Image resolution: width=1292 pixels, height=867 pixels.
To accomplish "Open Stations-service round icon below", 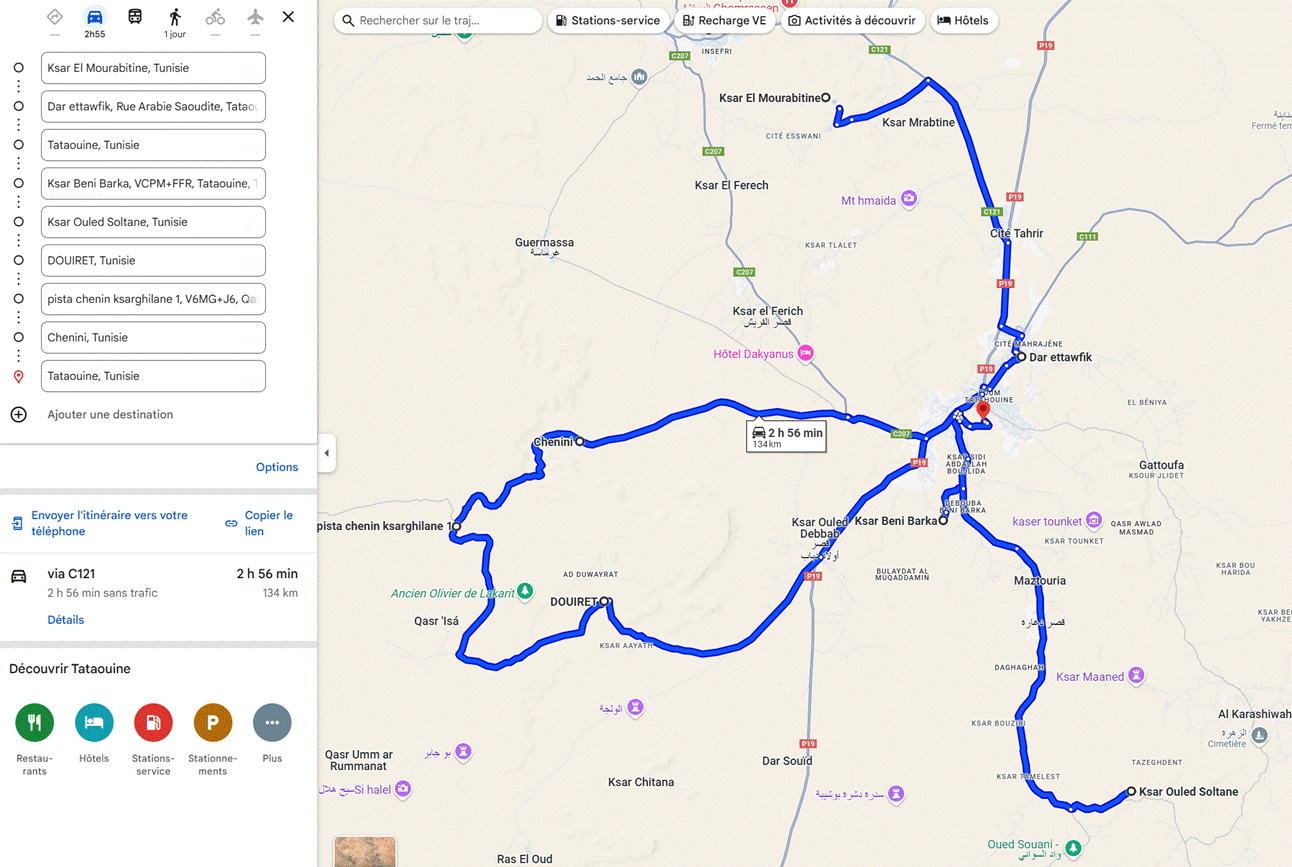I will pyautogui.click(x=153, y=722).
